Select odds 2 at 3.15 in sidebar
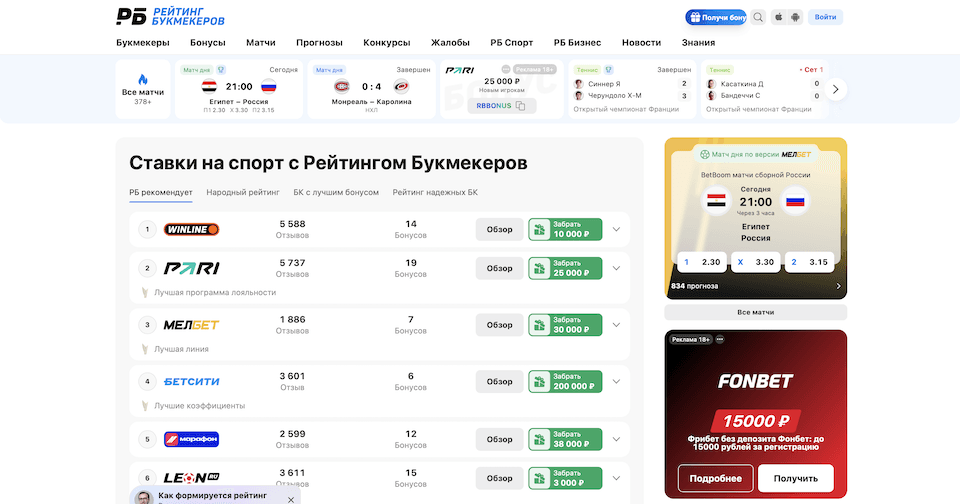 point(809,262)
